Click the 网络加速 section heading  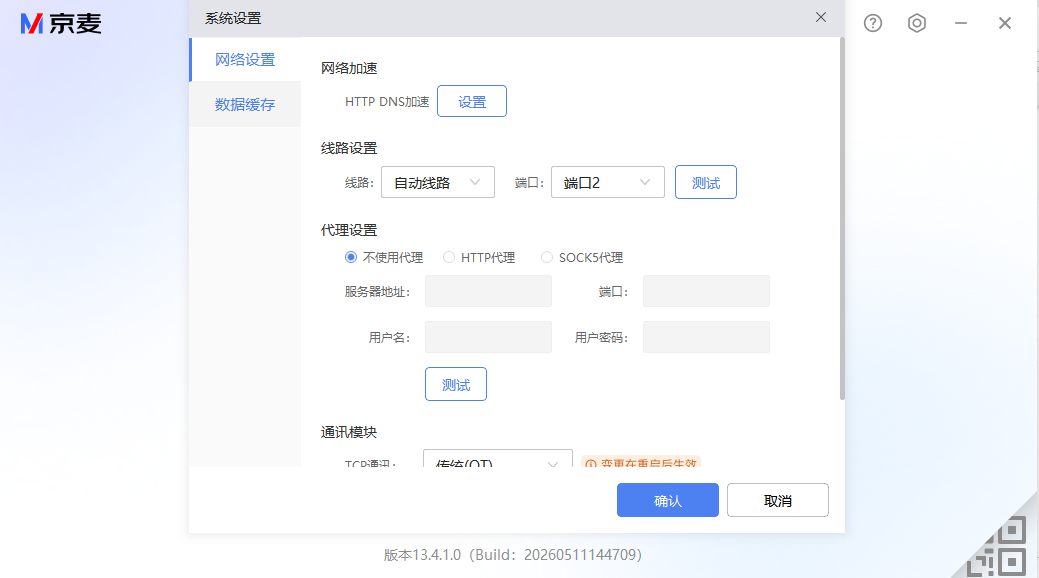(x=349, y=68)
